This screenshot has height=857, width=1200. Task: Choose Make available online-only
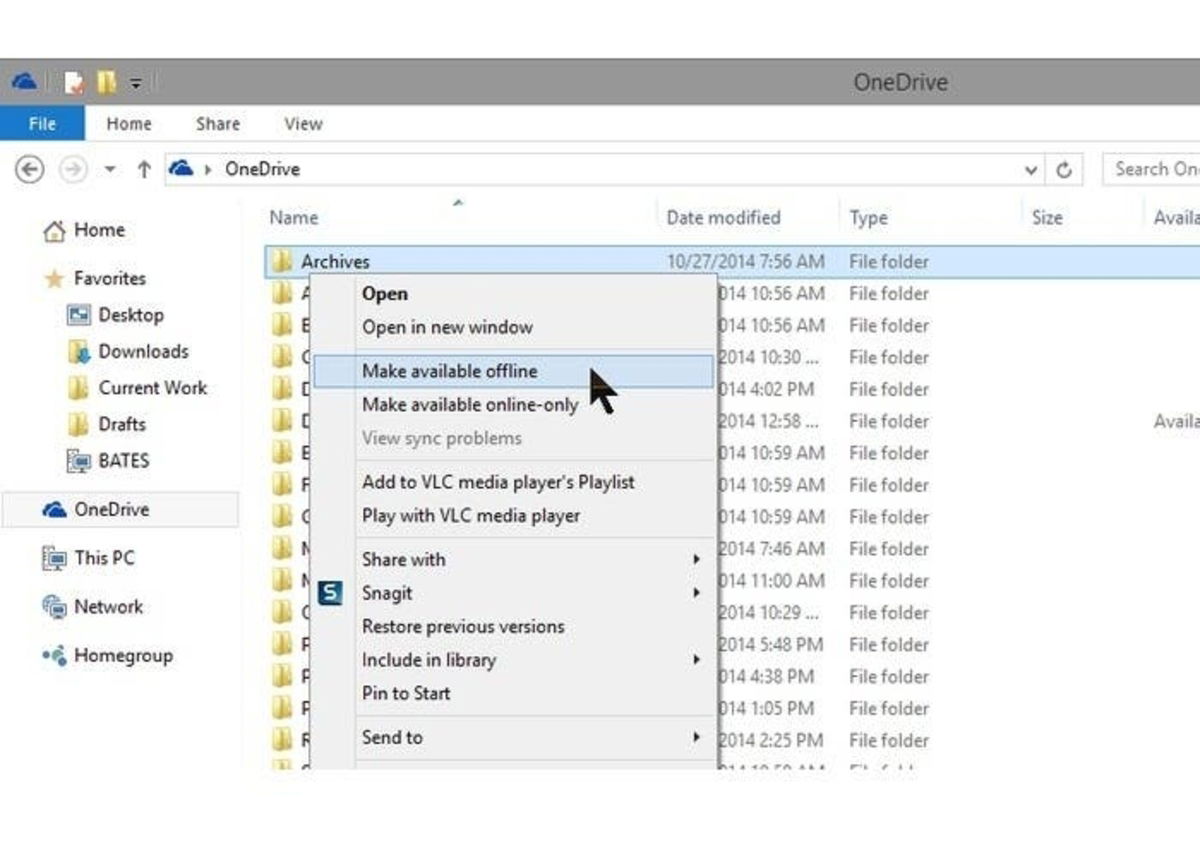tap(470, 405)
